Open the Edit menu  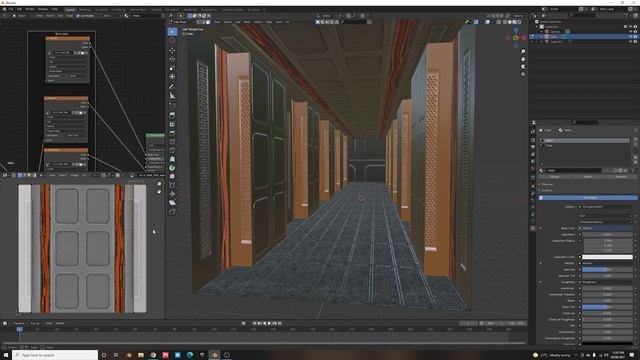19,9
